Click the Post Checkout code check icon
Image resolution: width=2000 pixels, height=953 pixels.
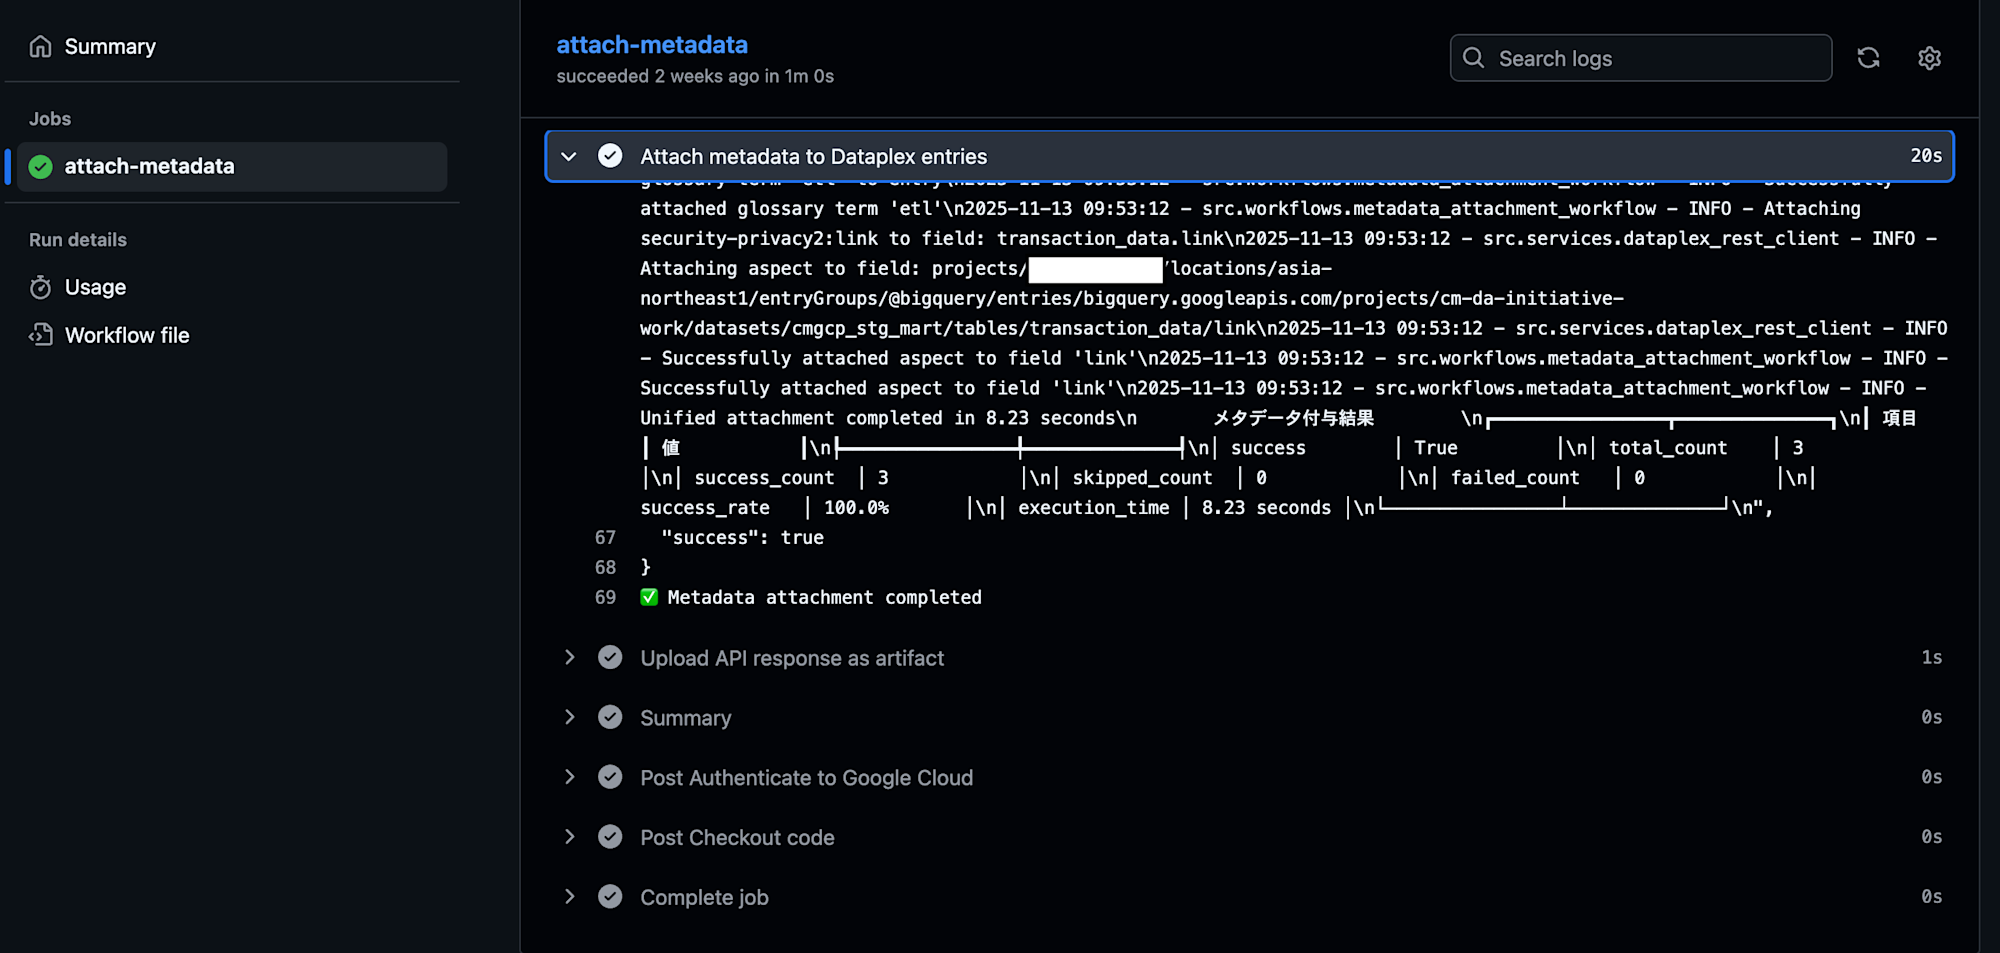click(610, 837)
